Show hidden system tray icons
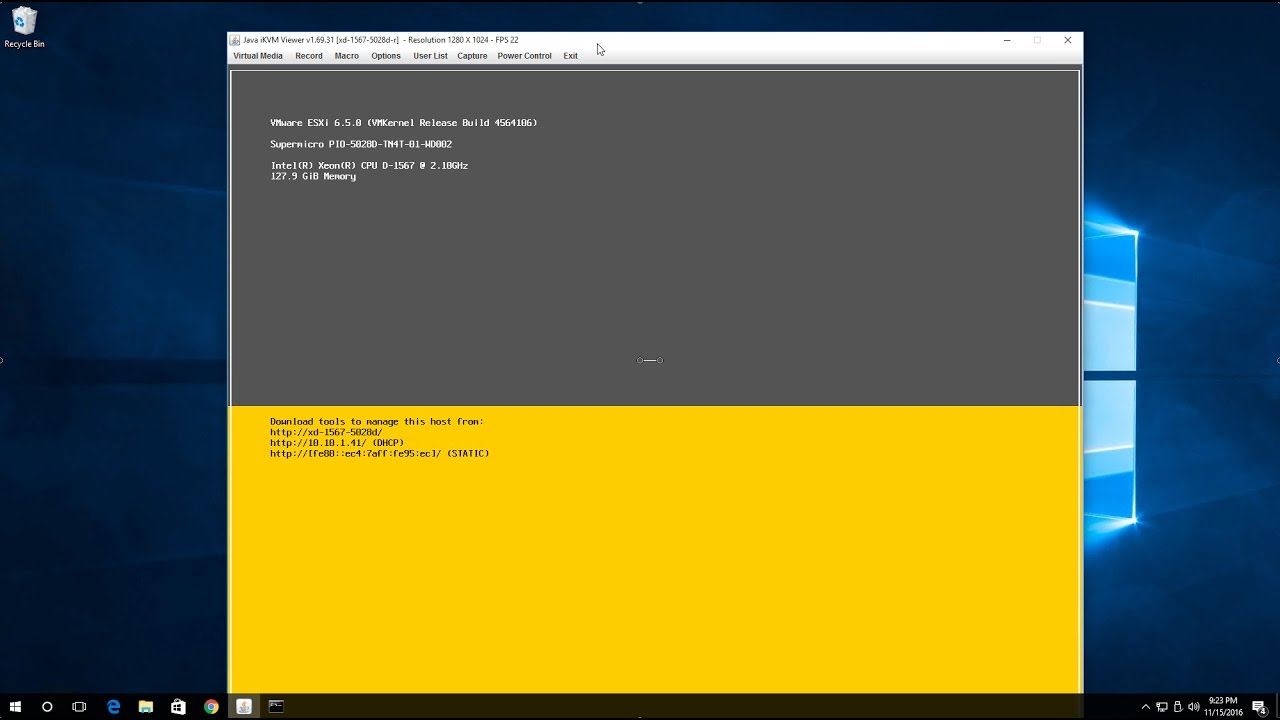The width and height of the screenshot is (1280, 720). click(1147, 707)
